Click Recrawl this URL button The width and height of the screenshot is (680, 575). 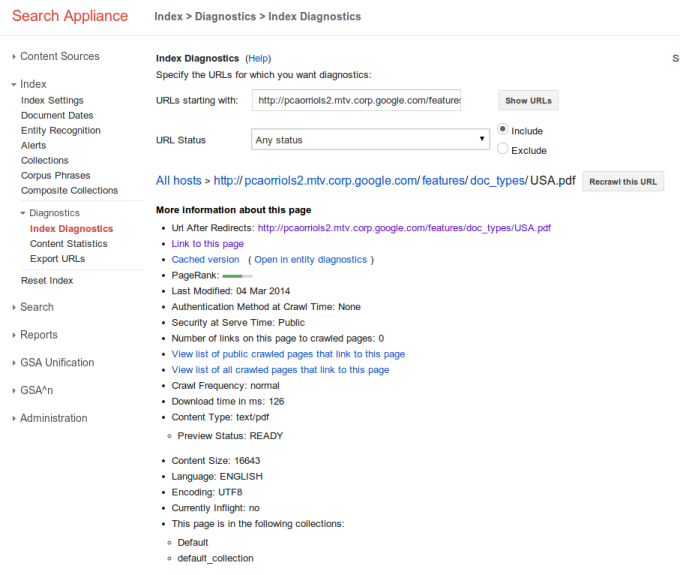[x=623, y=181]
